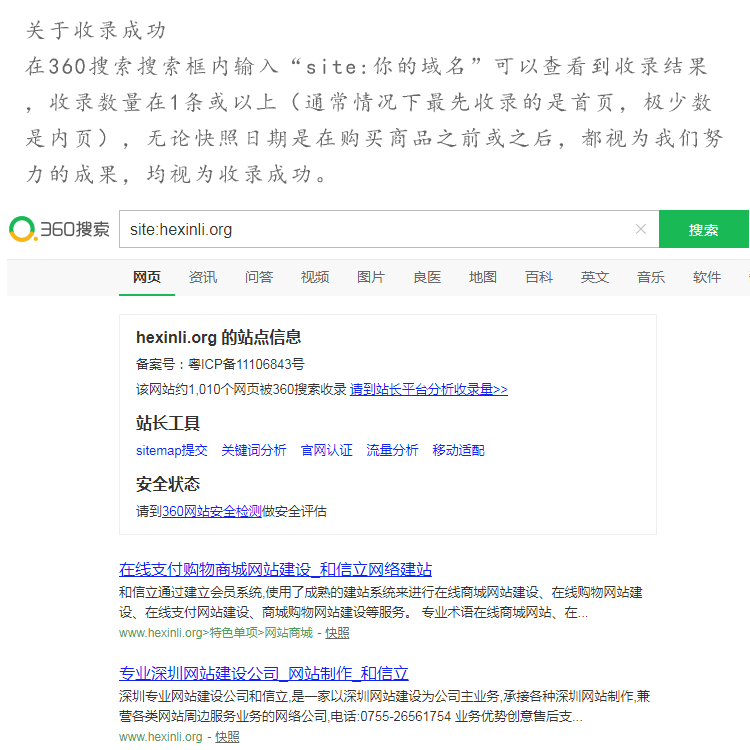
Task: Open the 官网认证 link
Action: [326, 450]
